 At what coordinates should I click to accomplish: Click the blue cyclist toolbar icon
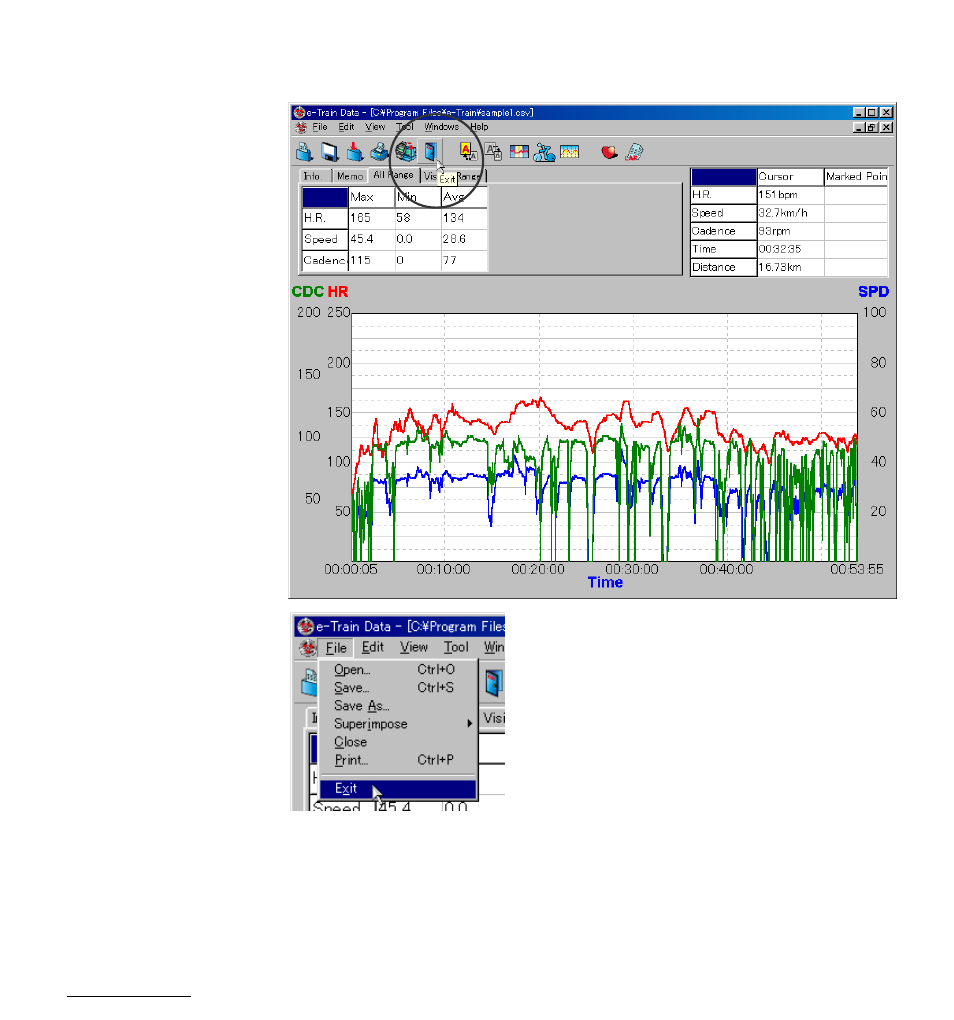[x=544, y=152]
